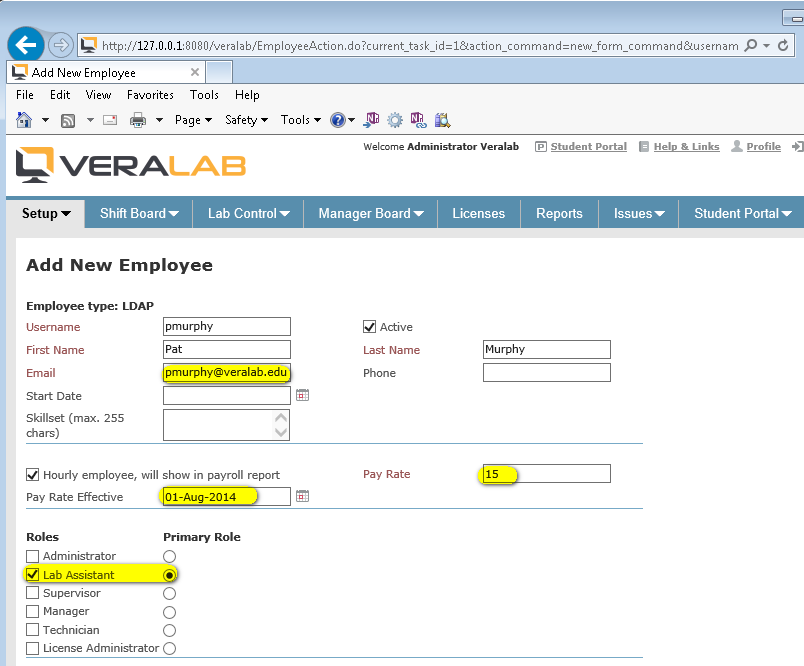Open the Reports navigation tab

coord(559,213)
